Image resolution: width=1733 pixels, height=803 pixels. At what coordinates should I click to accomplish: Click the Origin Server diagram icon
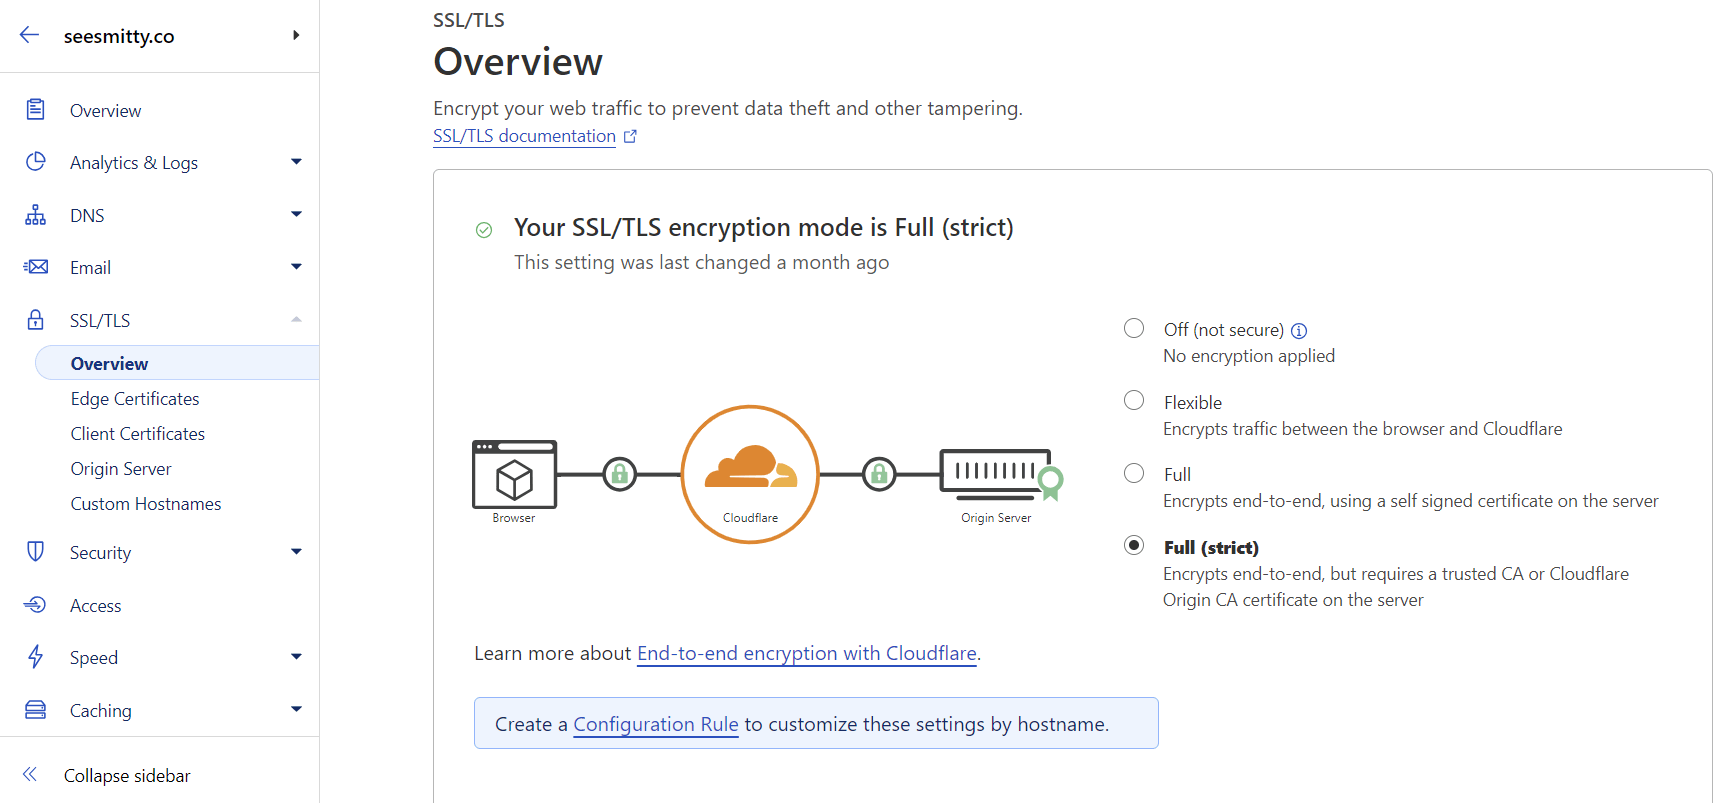pyautogui.click(x=1000, y=474)
